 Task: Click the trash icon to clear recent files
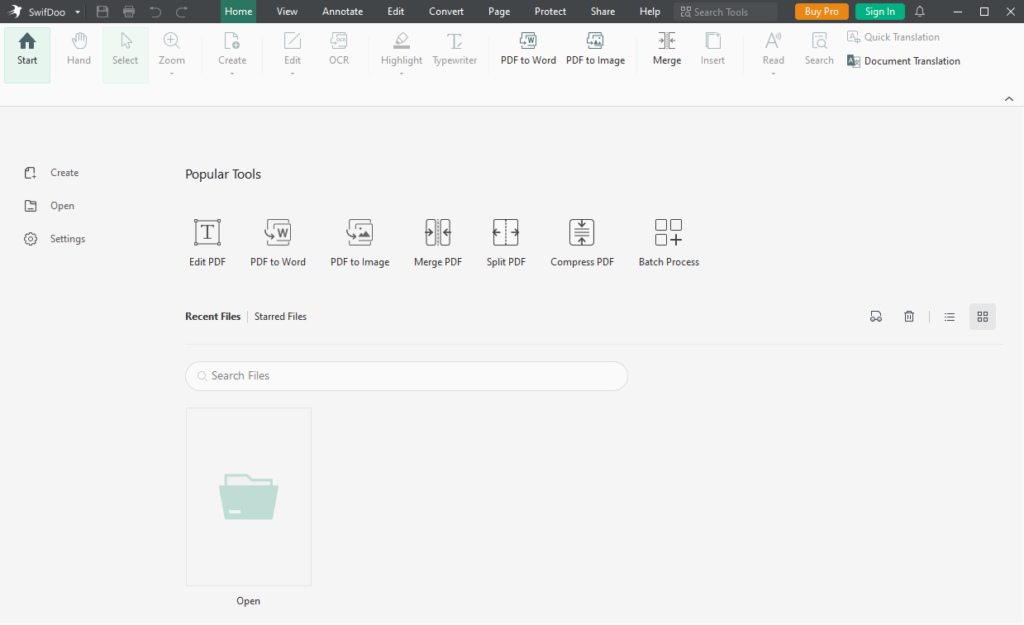tap(909, 317)
